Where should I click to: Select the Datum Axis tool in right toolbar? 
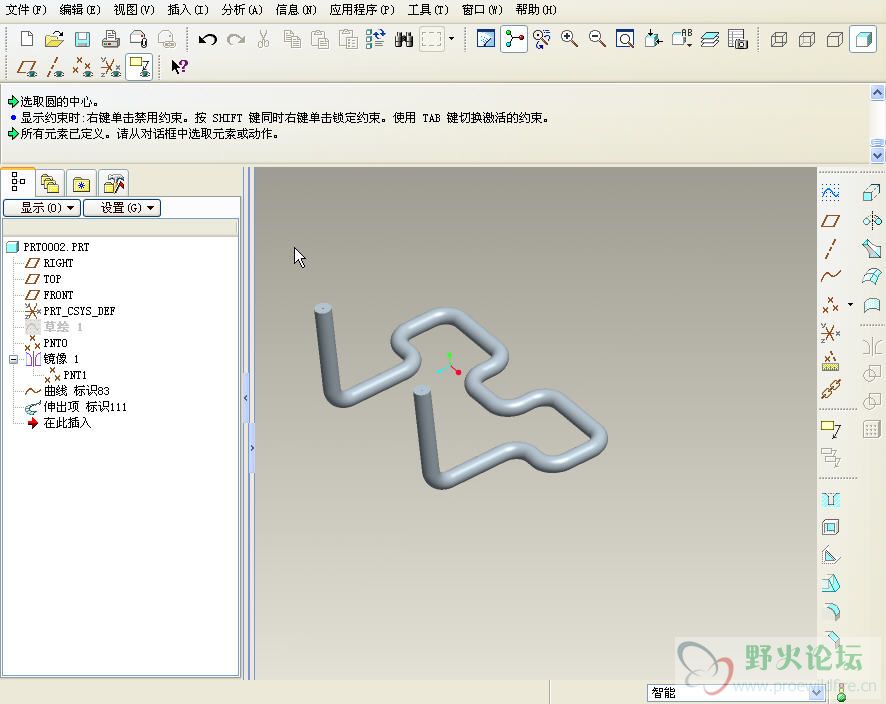[830, 249]
